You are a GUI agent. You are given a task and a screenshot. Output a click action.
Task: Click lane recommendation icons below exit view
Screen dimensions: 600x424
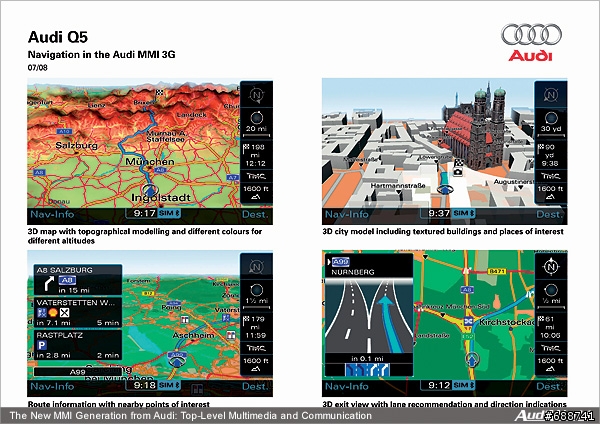367,370
